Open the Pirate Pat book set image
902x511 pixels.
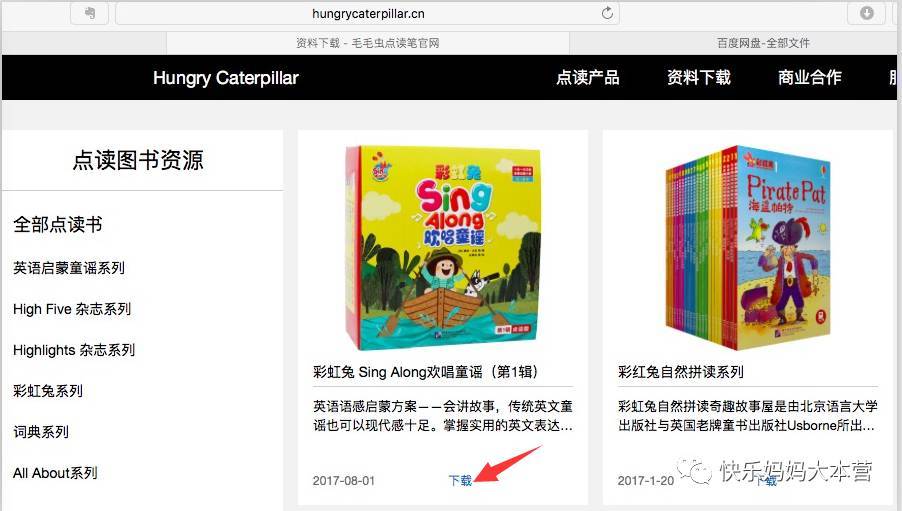tap(748, 247)
